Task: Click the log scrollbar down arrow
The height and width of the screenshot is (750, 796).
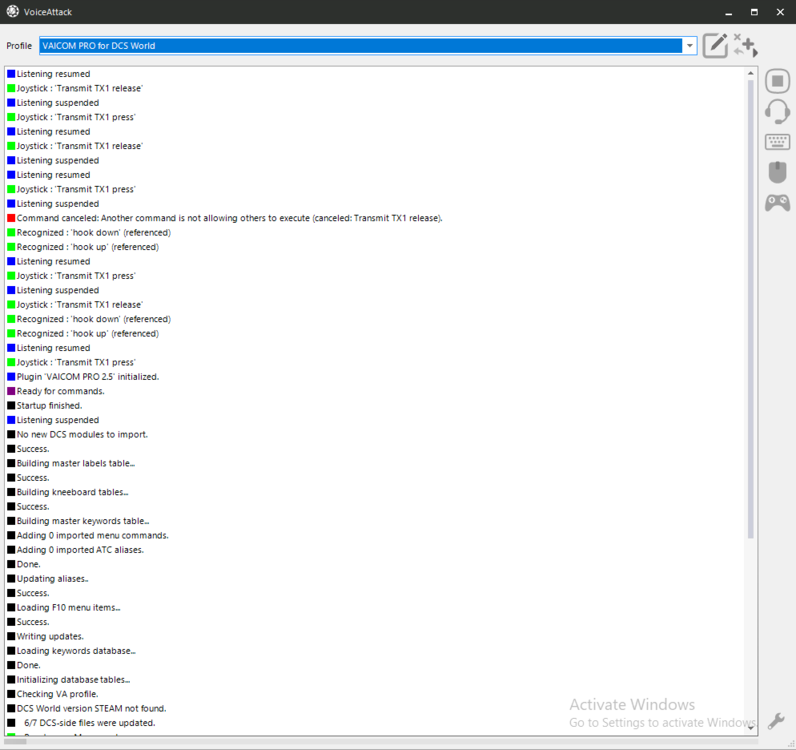Action: [x=750, y=728]
